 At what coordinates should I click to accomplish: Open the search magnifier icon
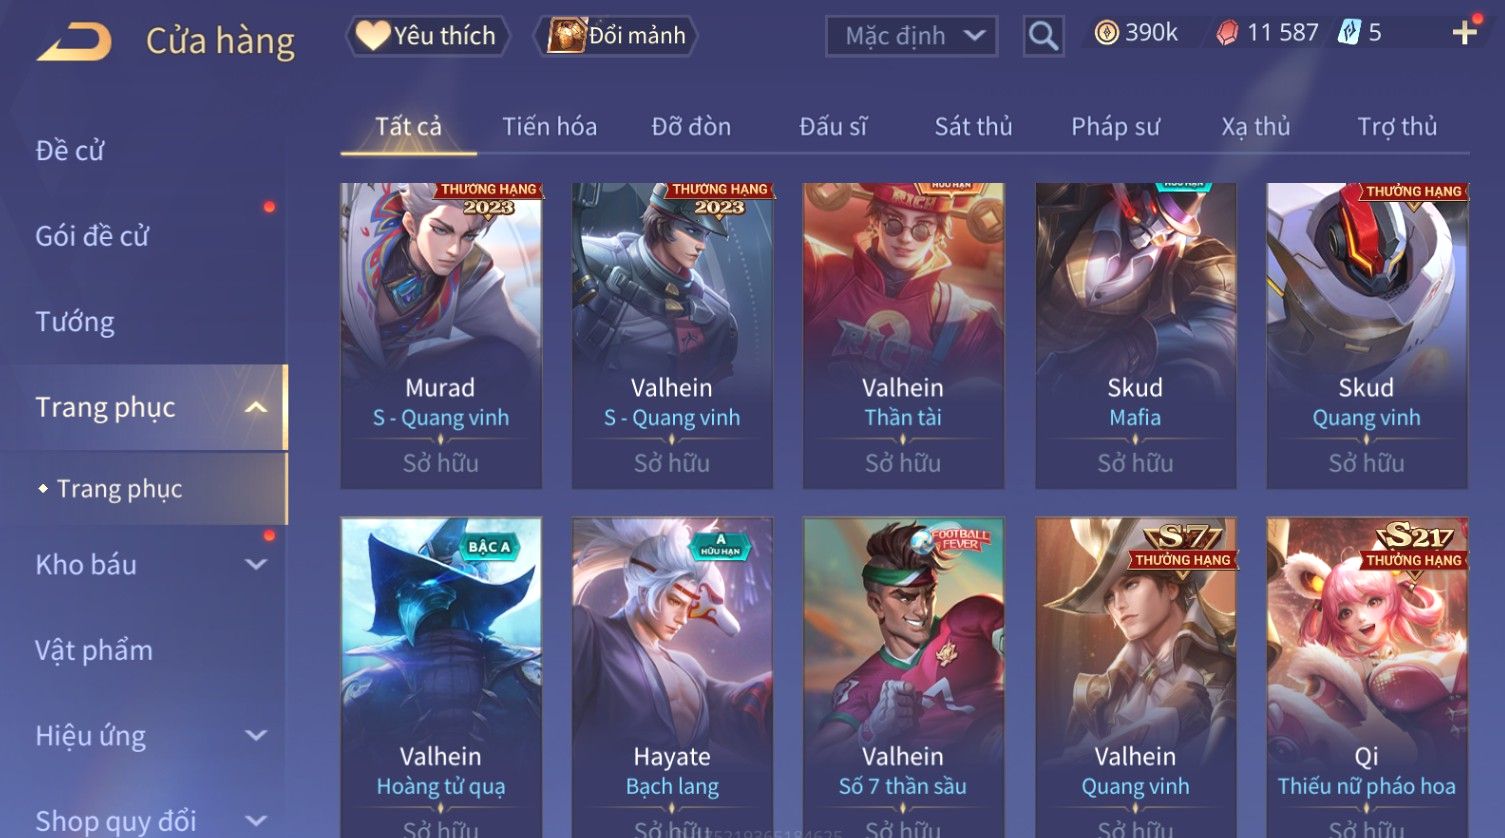1043,36
